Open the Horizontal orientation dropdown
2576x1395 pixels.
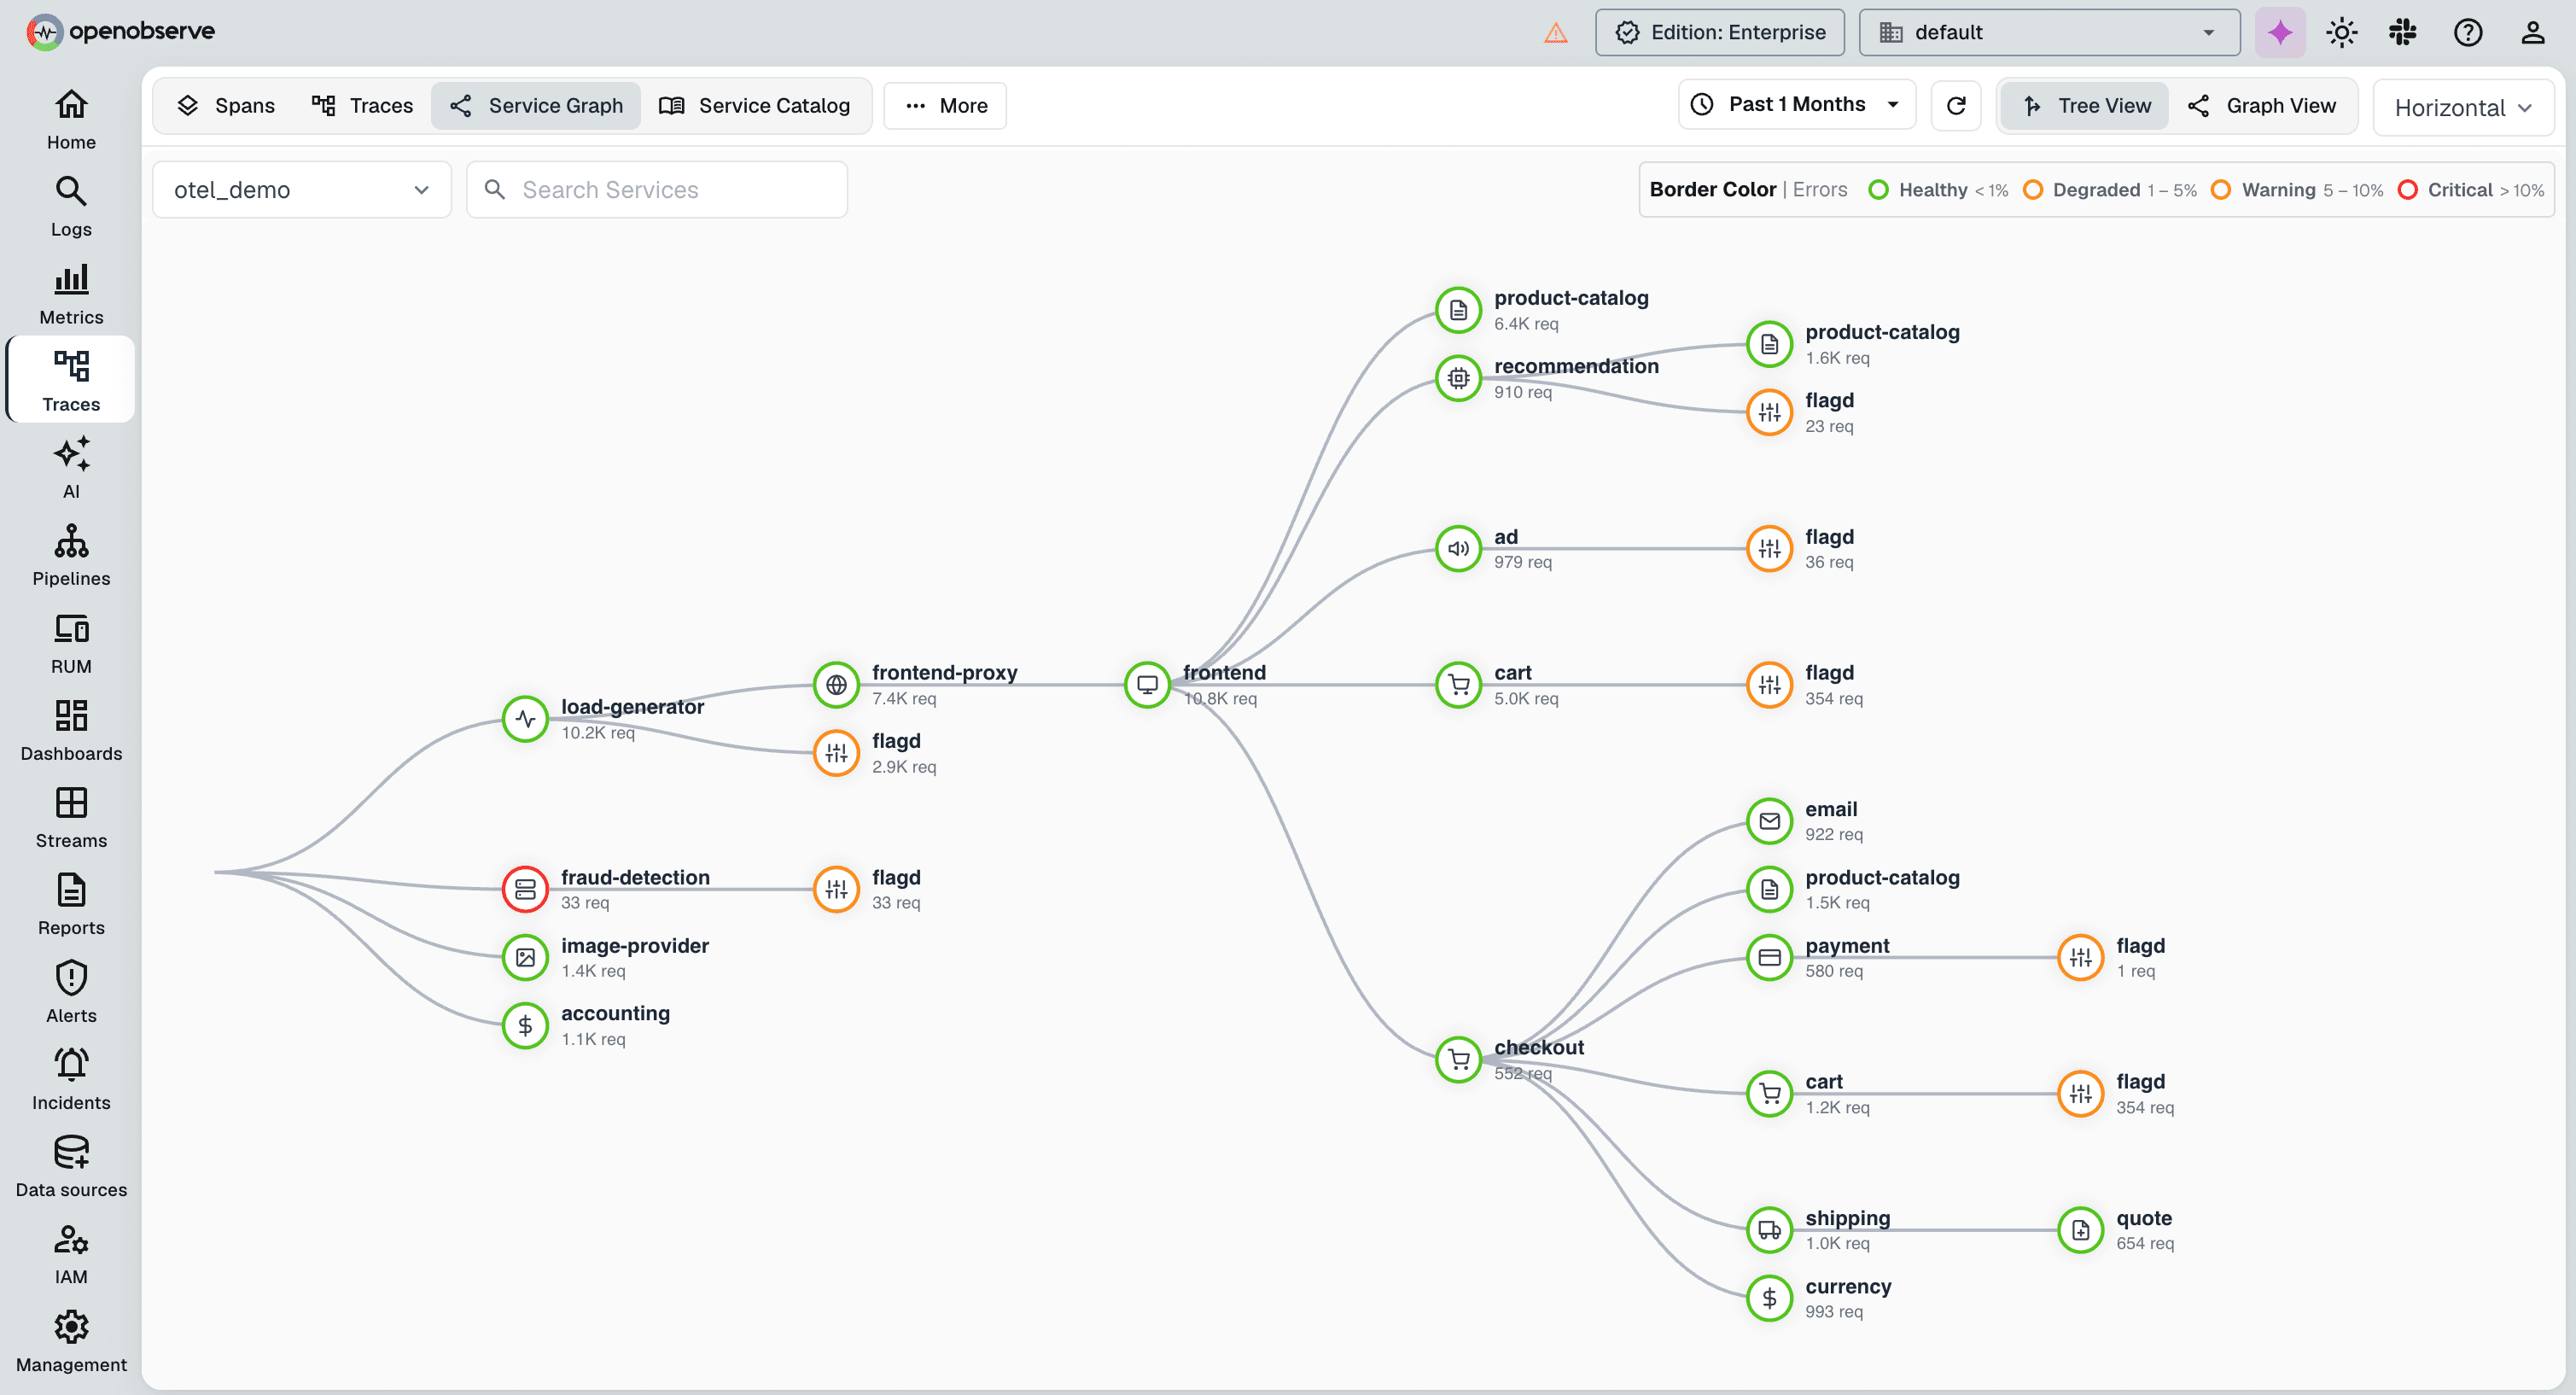tap(2462, 107)
